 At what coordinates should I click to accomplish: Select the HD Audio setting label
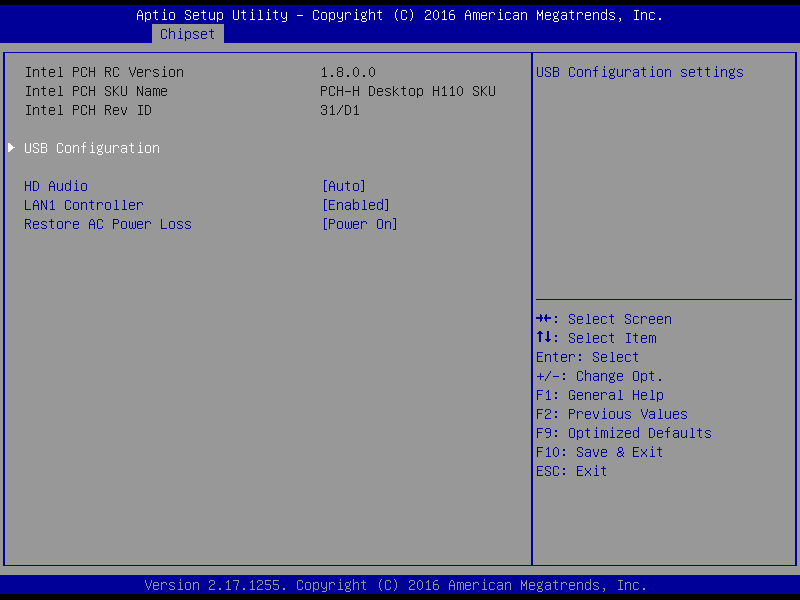(x=56, y=186)
